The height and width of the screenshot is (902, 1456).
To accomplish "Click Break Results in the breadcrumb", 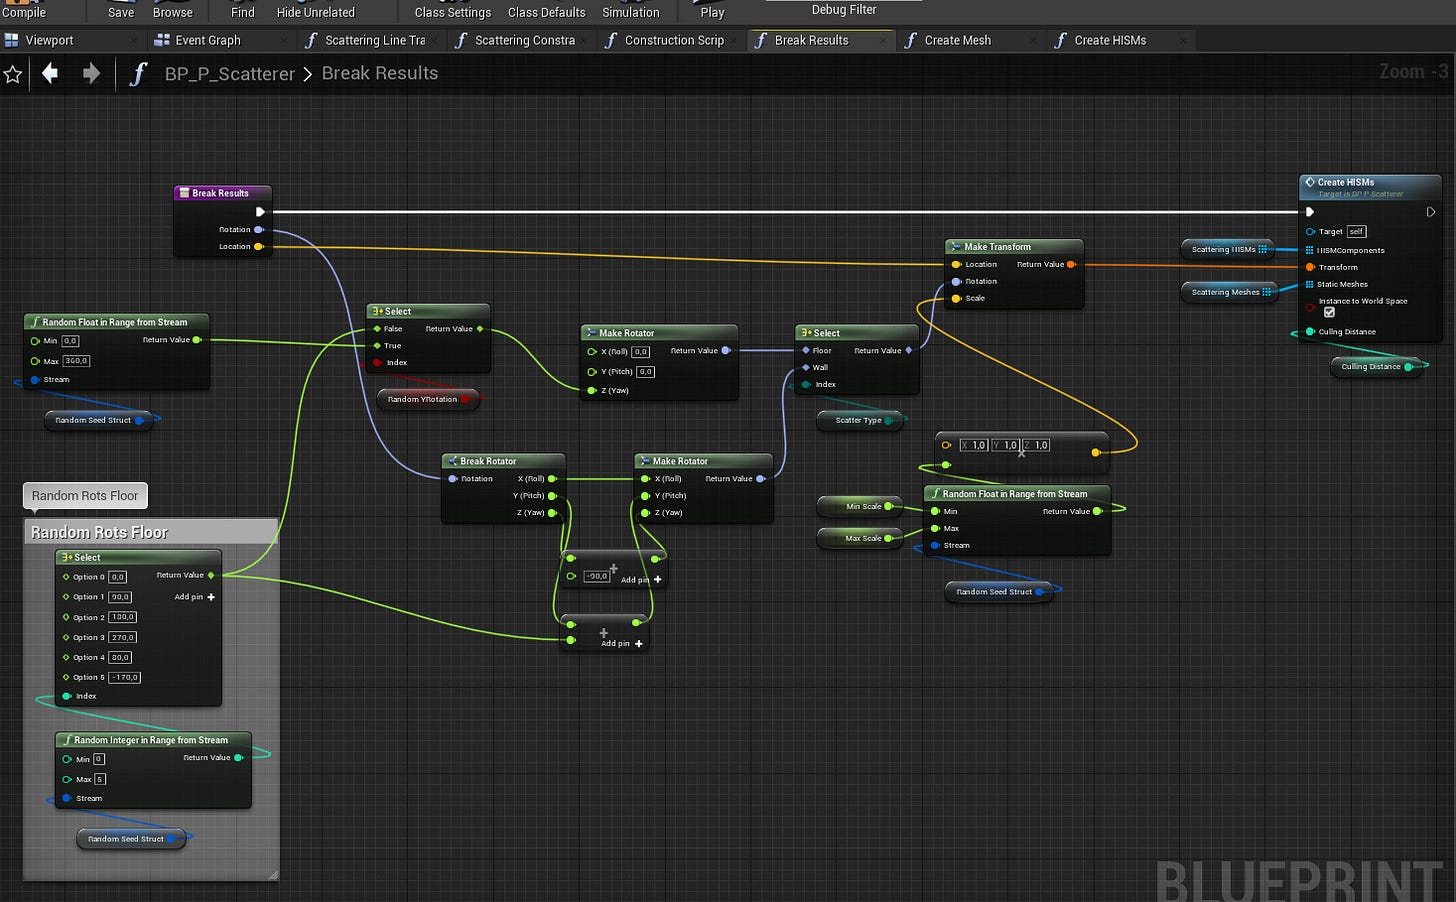I will tap(380, 73).
